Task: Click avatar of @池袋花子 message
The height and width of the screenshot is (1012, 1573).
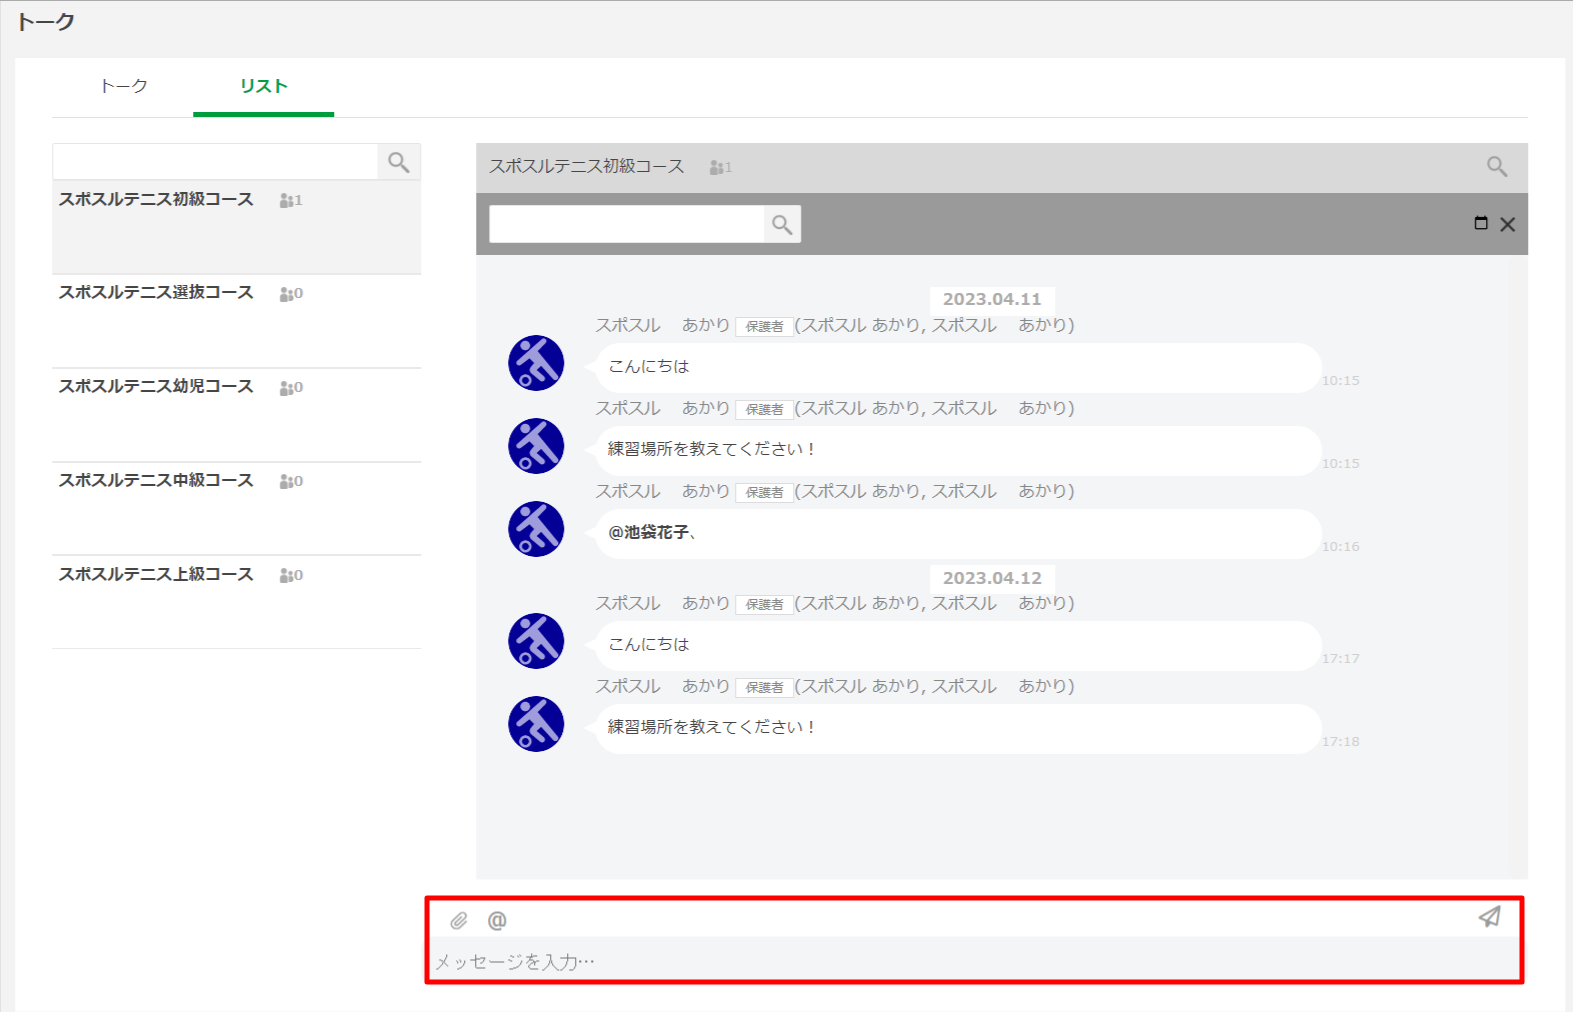Action: point(536,529)
